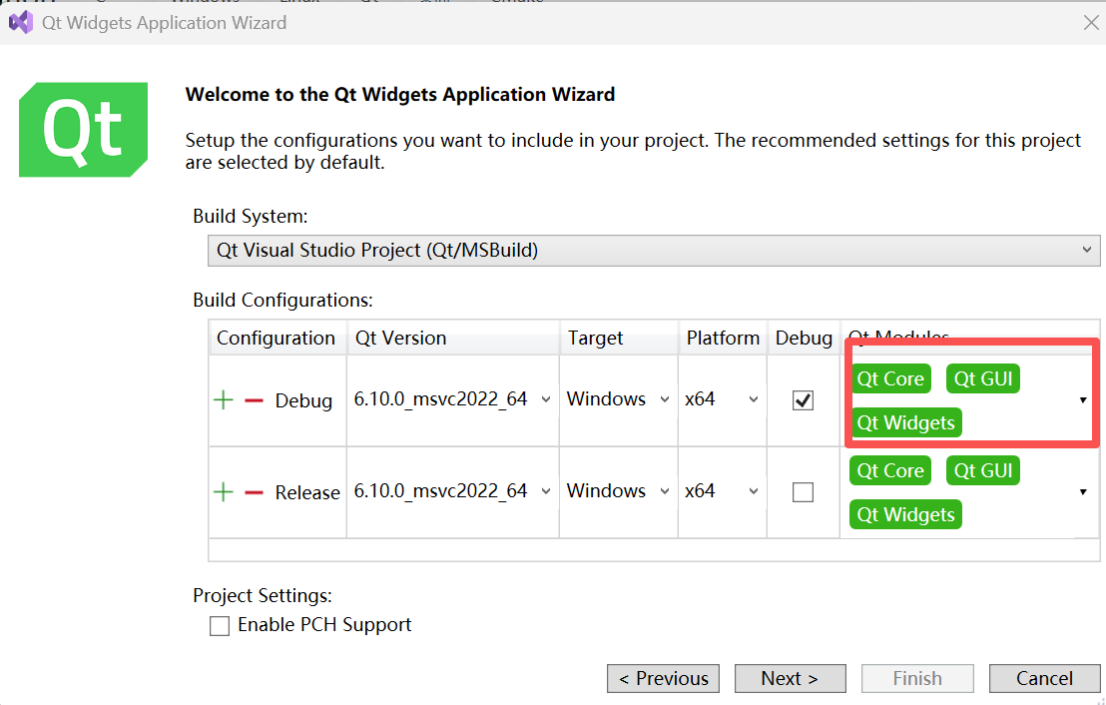Click the Qt Widgets tag in Release row
1106x705 pixels.
[906, 514]
